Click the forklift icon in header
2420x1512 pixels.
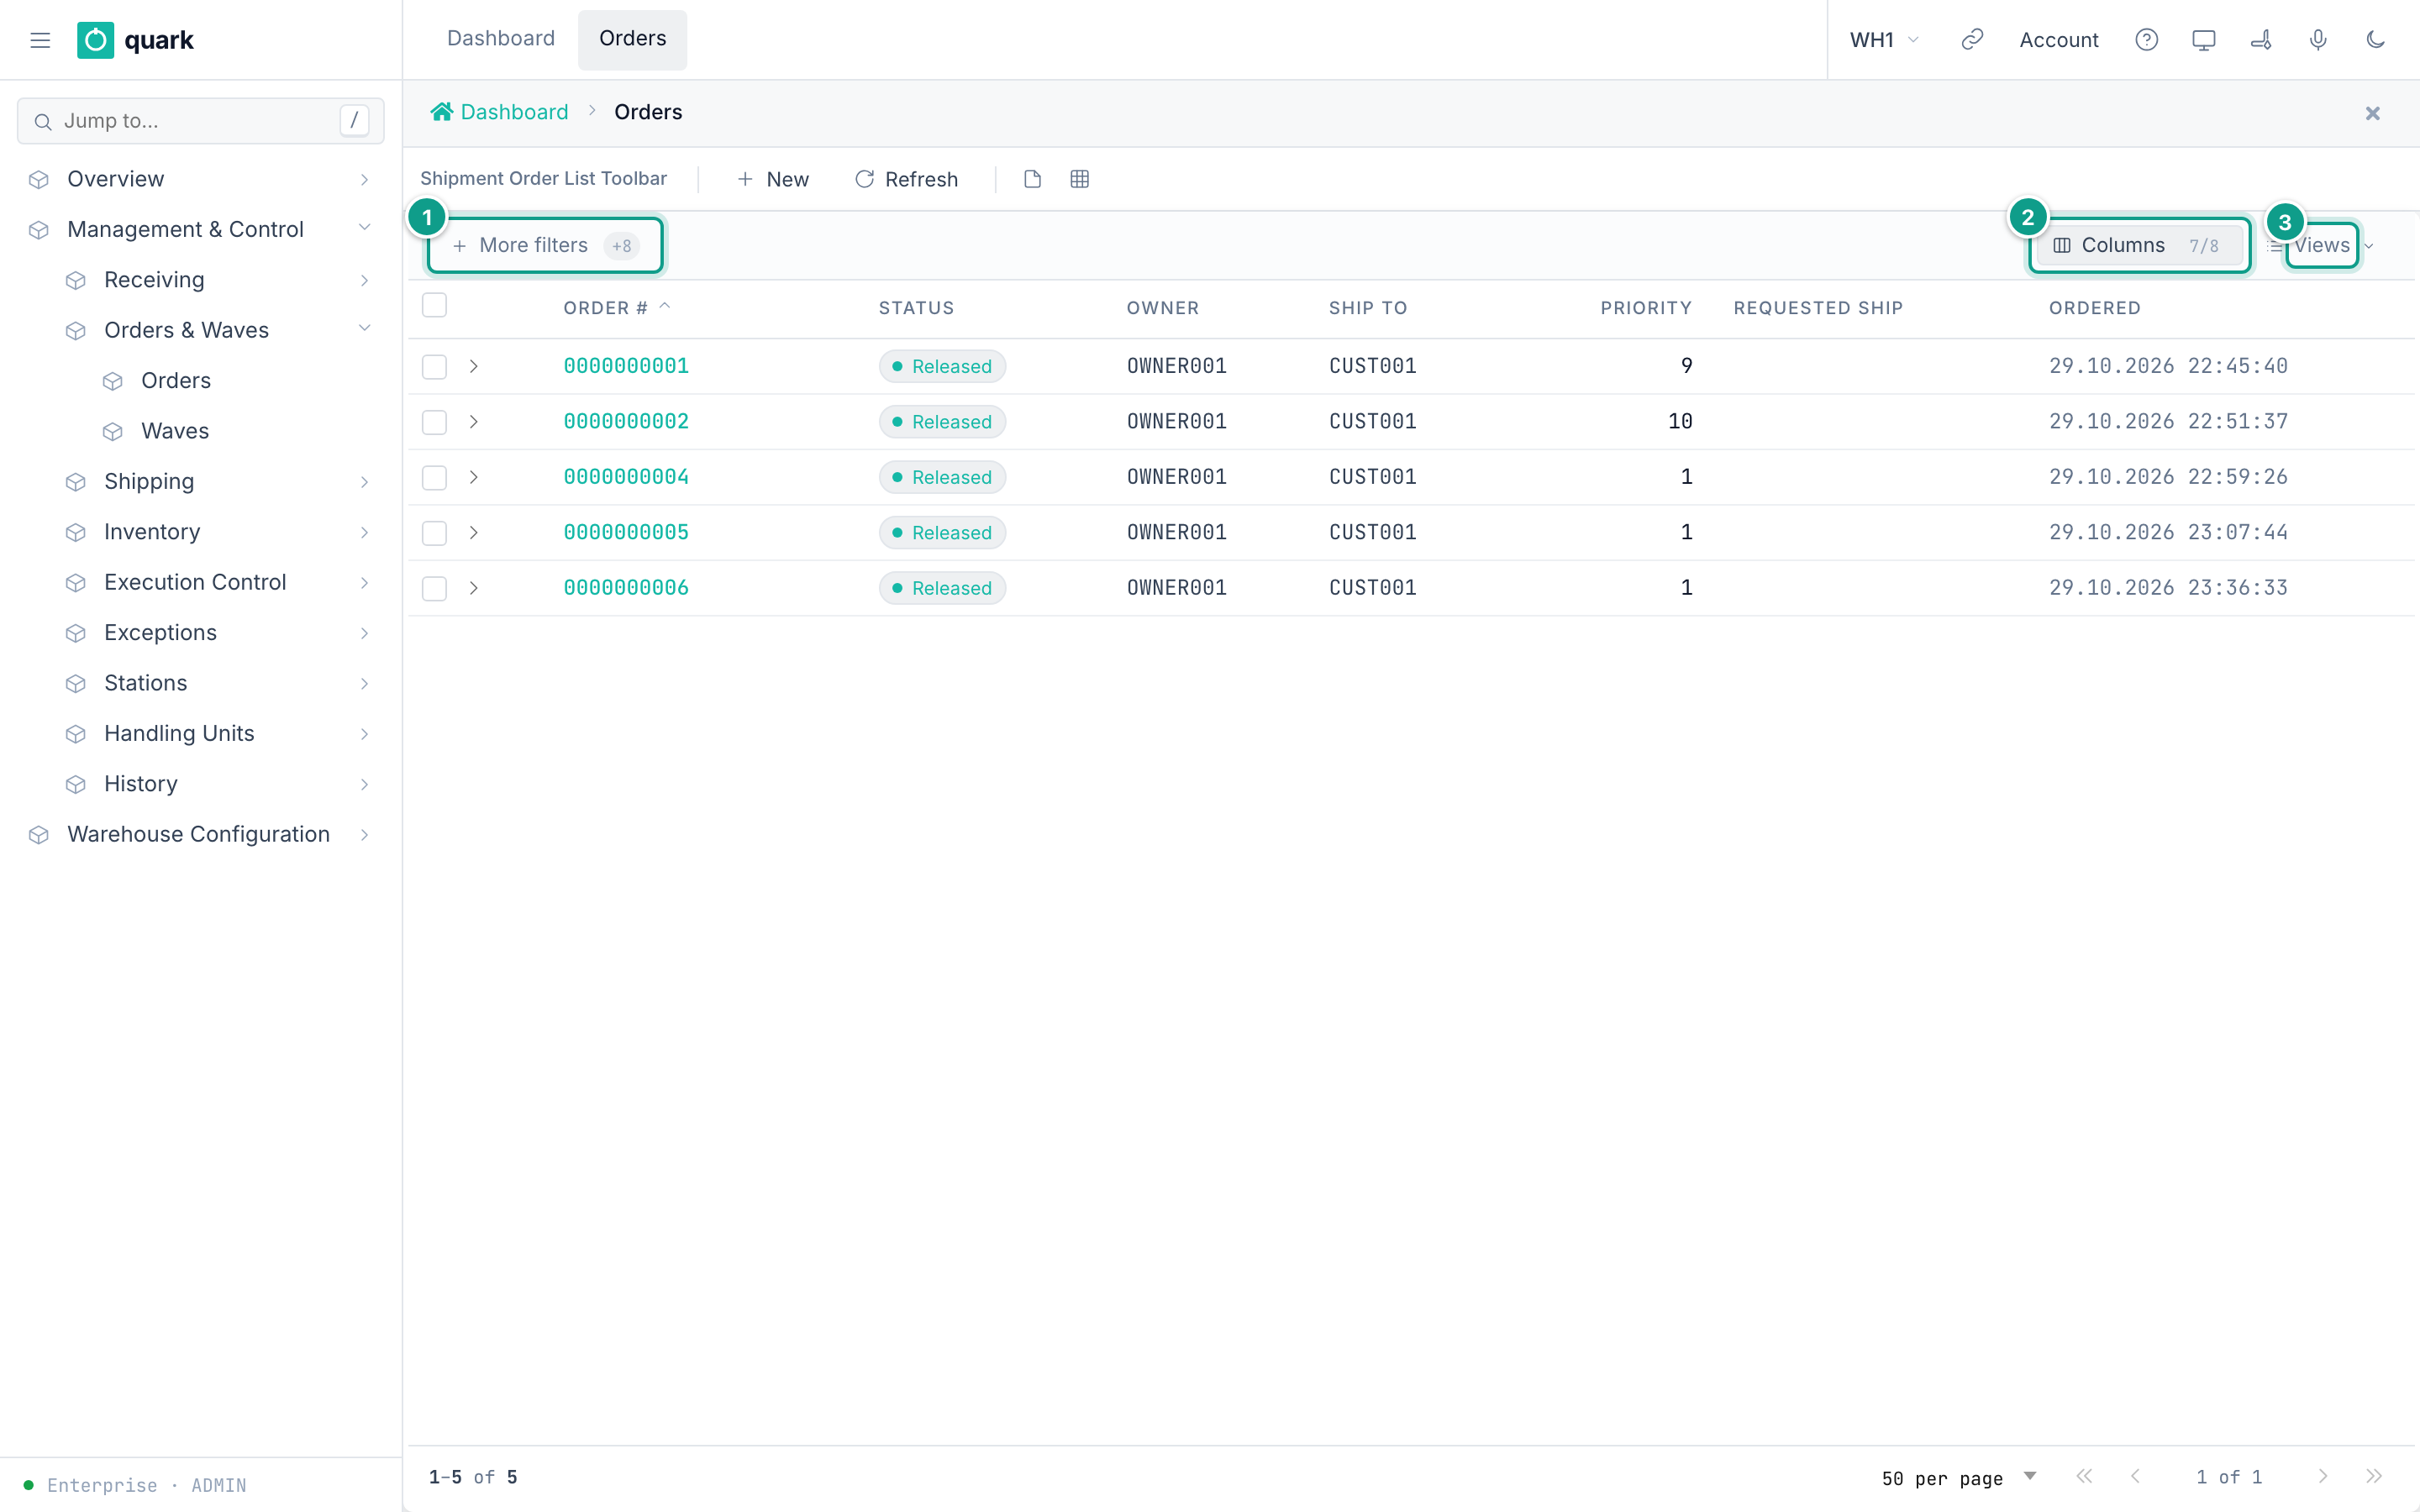click(2261, 40)
